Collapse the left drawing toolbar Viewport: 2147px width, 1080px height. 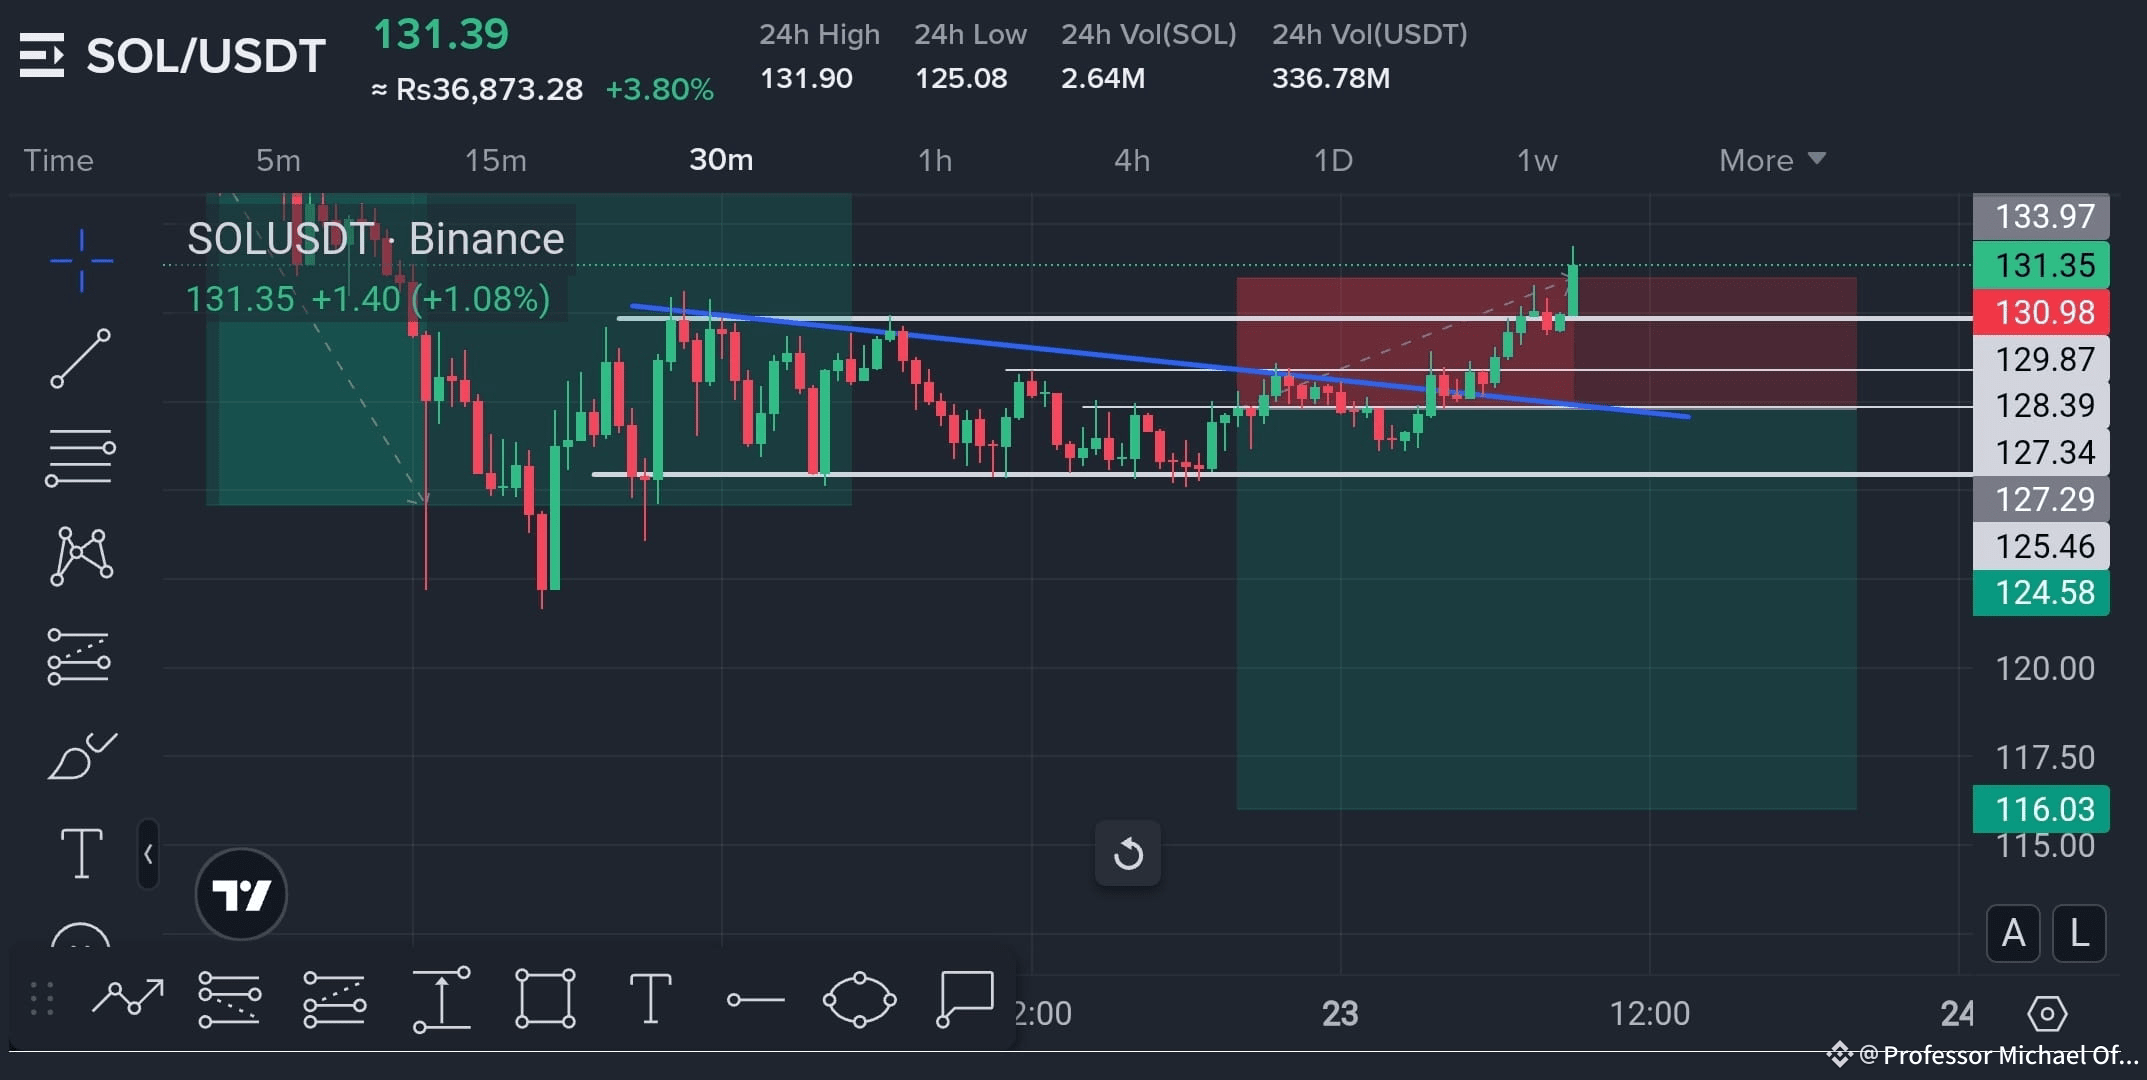[x=148, y=854]
